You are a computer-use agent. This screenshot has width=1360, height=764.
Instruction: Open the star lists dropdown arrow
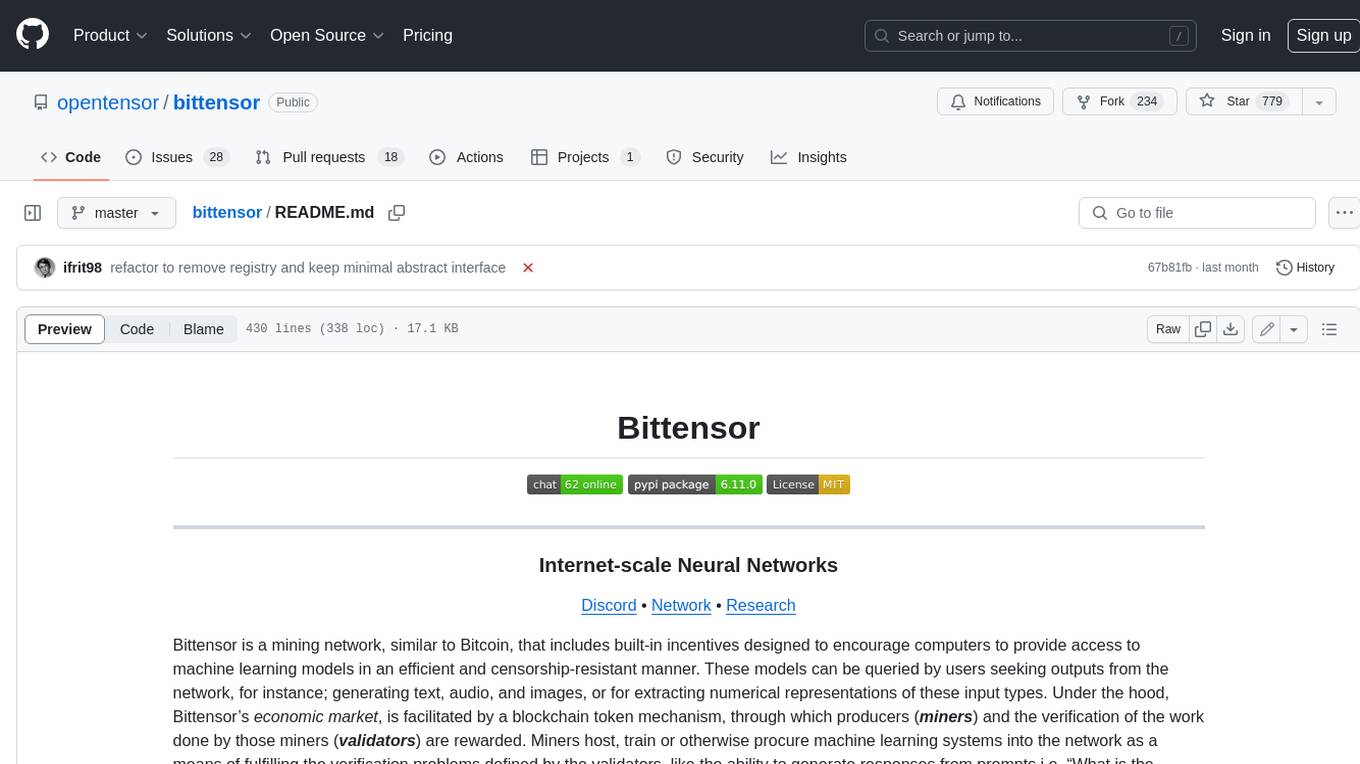click(1319, 102)
